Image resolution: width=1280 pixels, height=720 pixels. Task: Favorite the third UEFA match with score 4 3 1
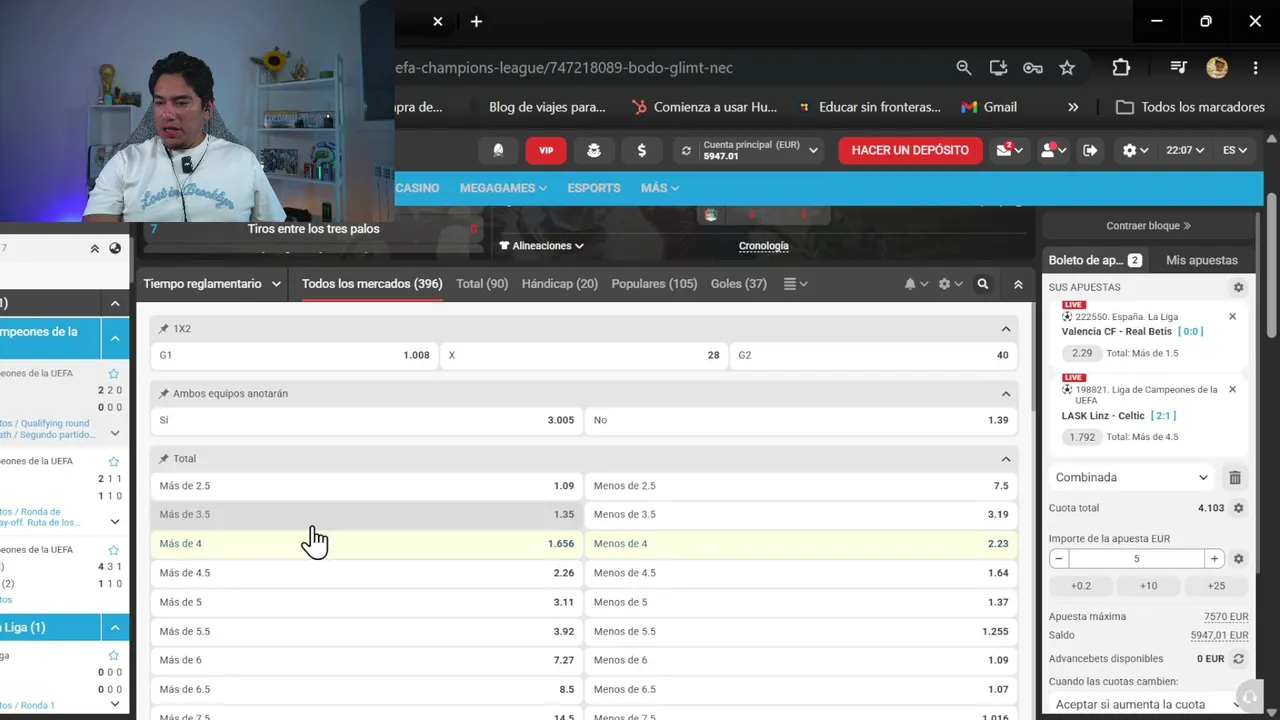click(x=114, y=550)
